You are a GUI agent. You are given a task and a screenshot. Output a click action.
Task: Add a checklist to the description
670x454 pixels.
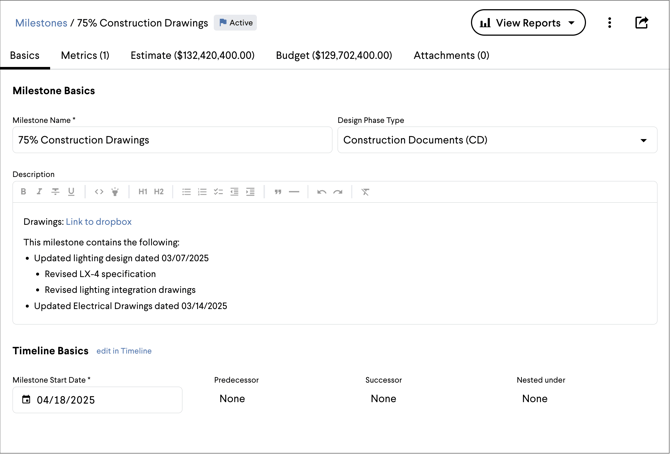(x=218, y=192)
